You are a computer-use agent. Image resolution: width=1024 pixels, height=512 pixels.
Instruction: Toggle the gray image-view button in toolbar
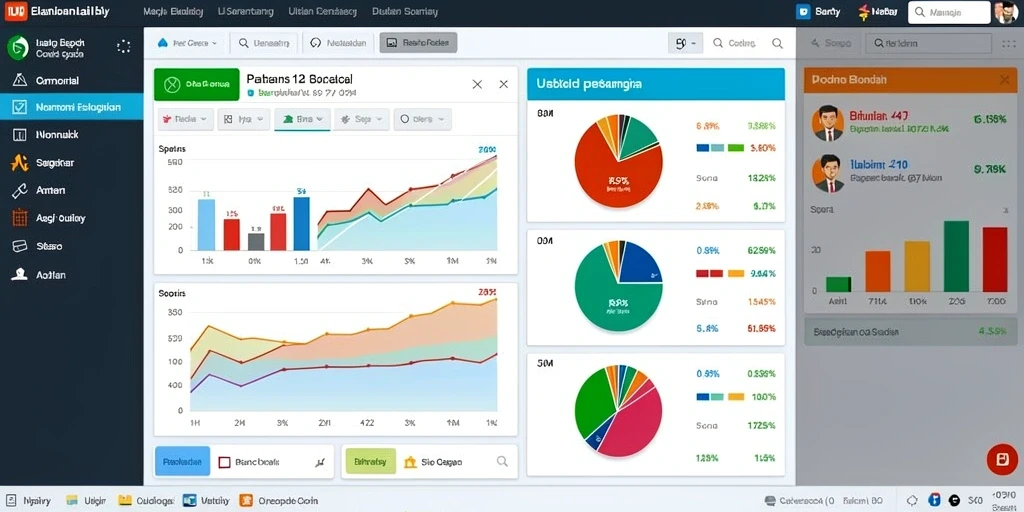[x=418, y=43]
